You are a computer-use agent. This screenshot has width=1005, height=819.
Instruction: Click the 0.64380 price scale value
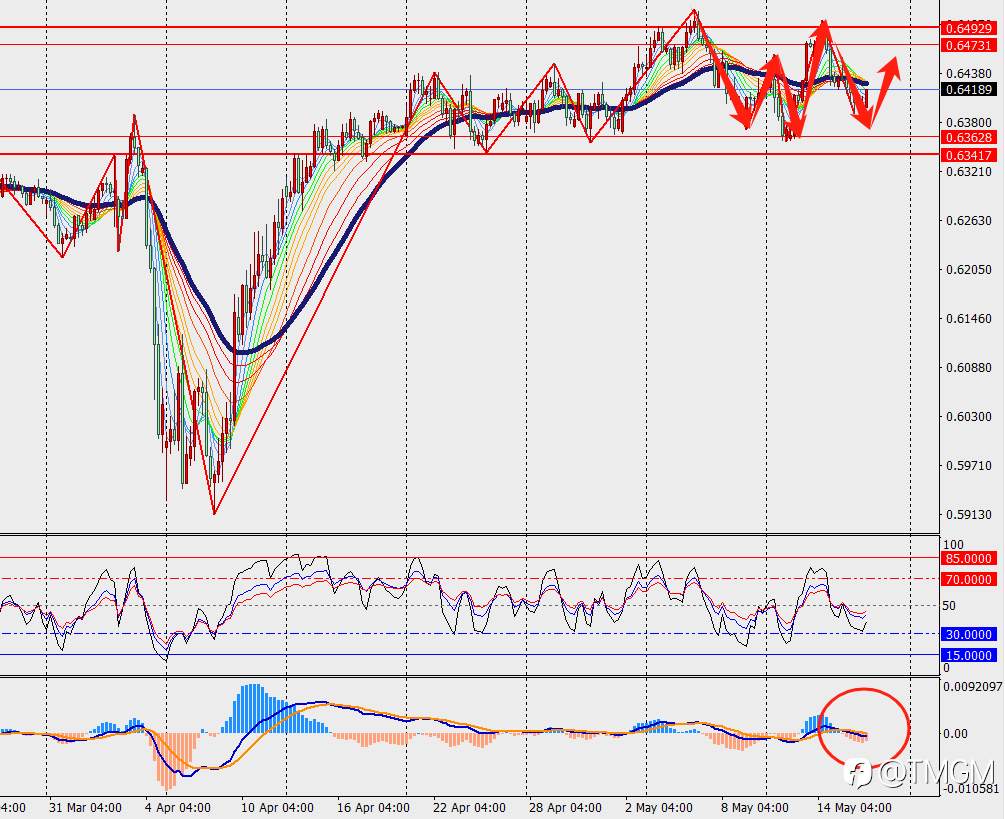point(968,74)
